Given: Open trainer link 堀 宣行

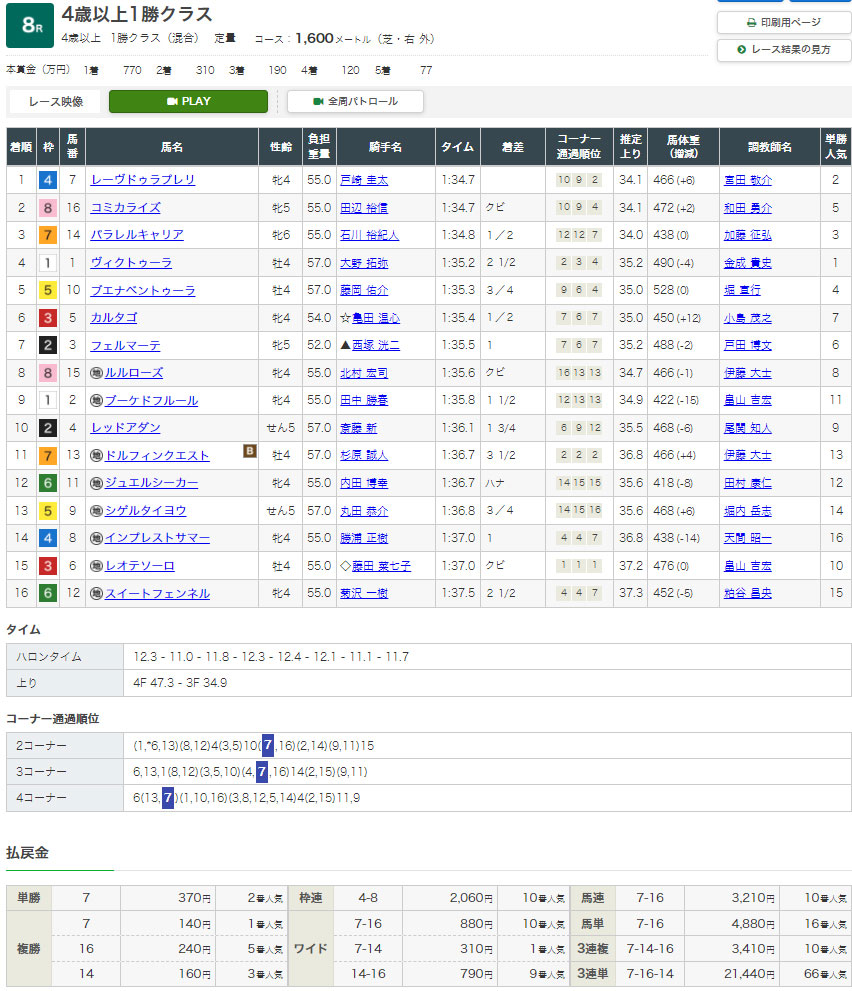Looking at the screenshot, I should pos(741,291).
